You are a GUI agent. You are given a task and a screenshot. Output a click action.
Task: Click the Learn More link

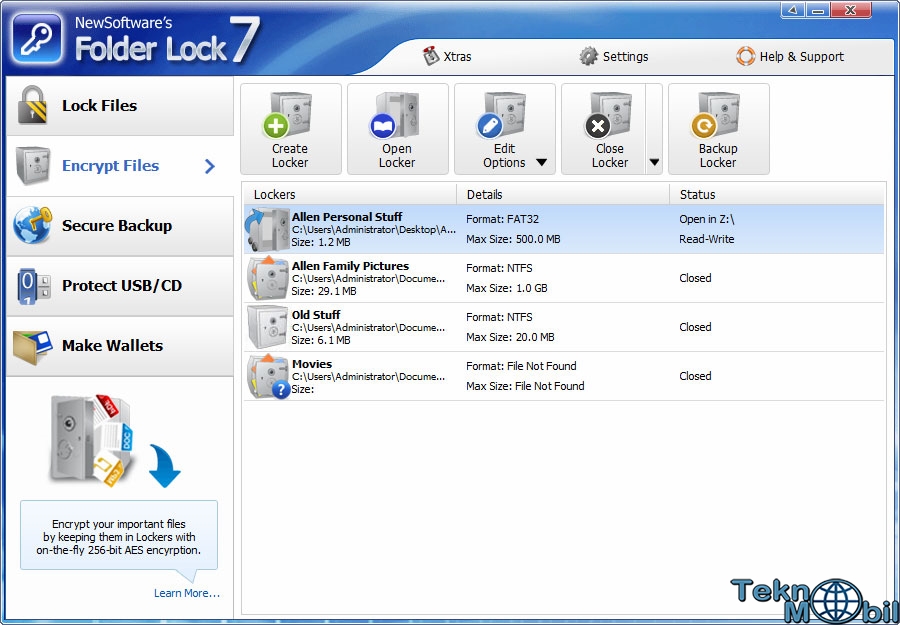(x=187, y=593)
